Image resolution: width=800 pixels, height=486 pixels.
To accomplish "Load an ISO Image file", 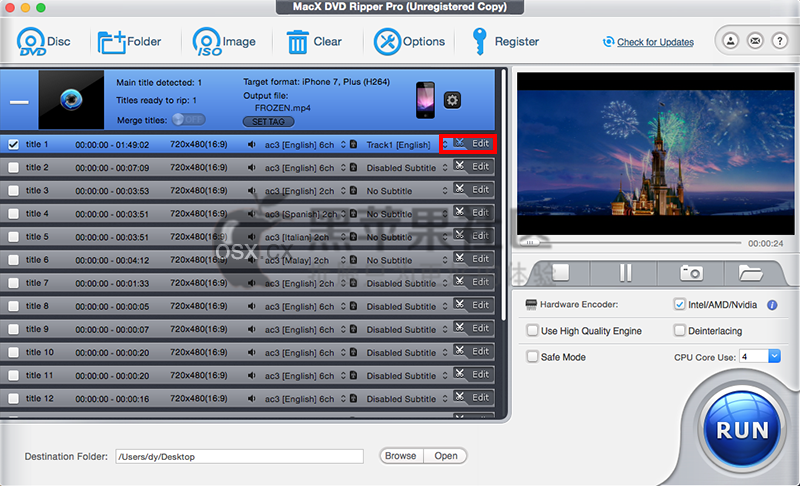I will click(x=223, y=42).
